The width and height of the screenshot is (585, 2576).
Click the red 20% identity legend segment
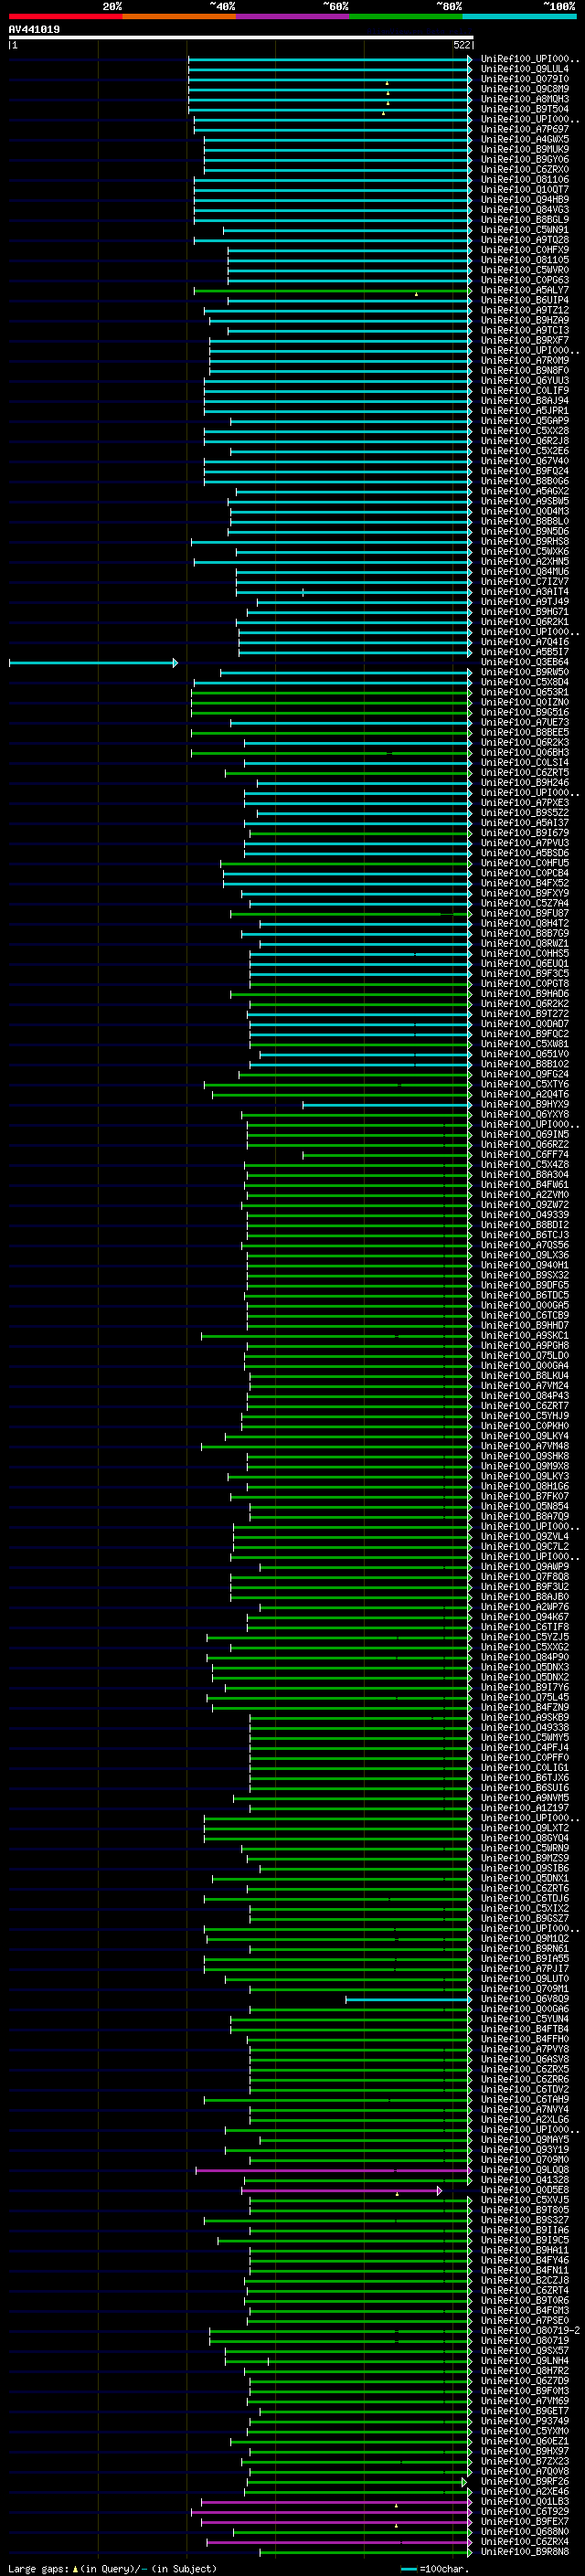(x=65, y=16)
